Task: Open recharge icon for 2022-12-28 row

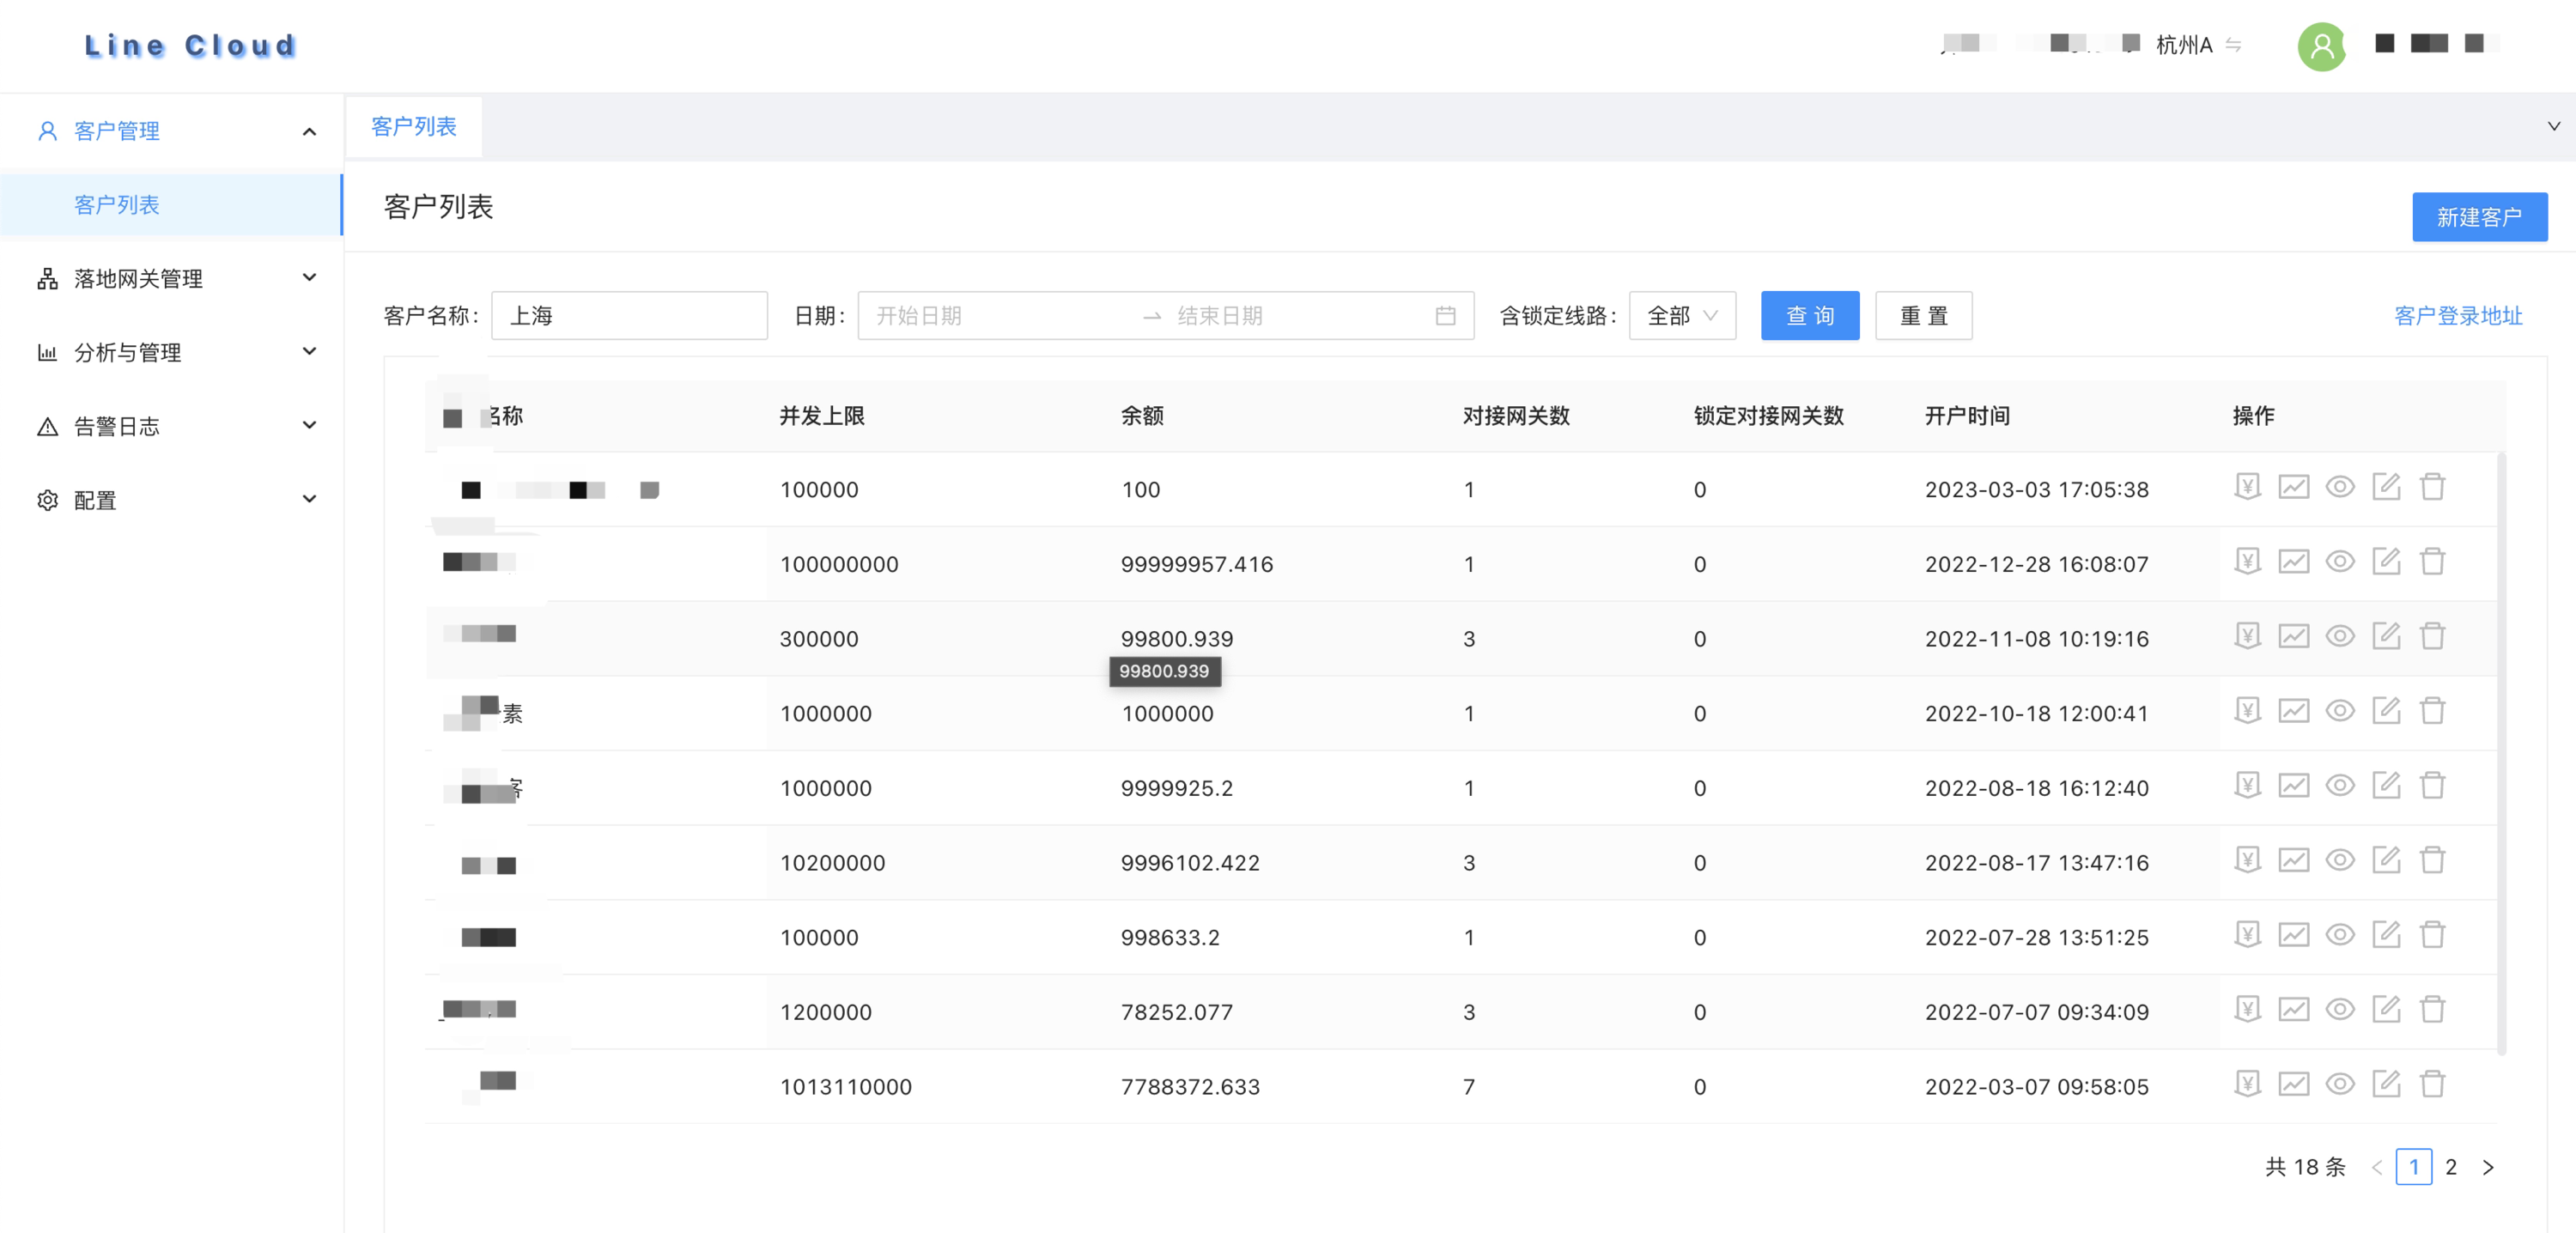Action: pyautogui.click(x=2247, y=562)
